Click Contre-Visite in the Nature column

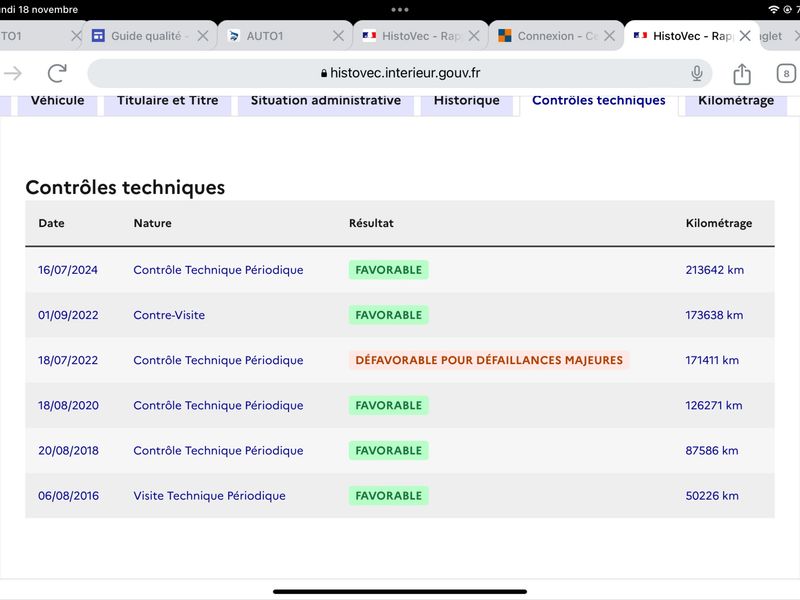(x=169, y=315)
